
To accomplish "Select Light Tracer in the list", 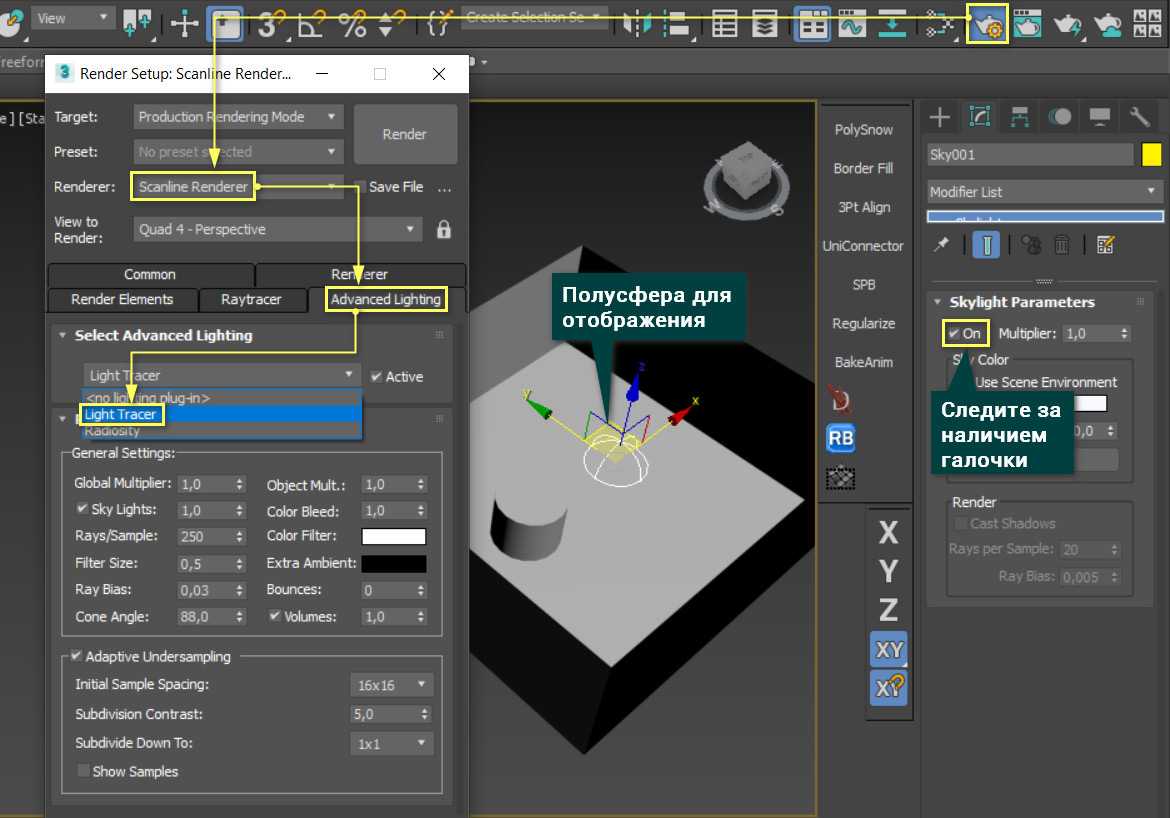I will point(121,414).
